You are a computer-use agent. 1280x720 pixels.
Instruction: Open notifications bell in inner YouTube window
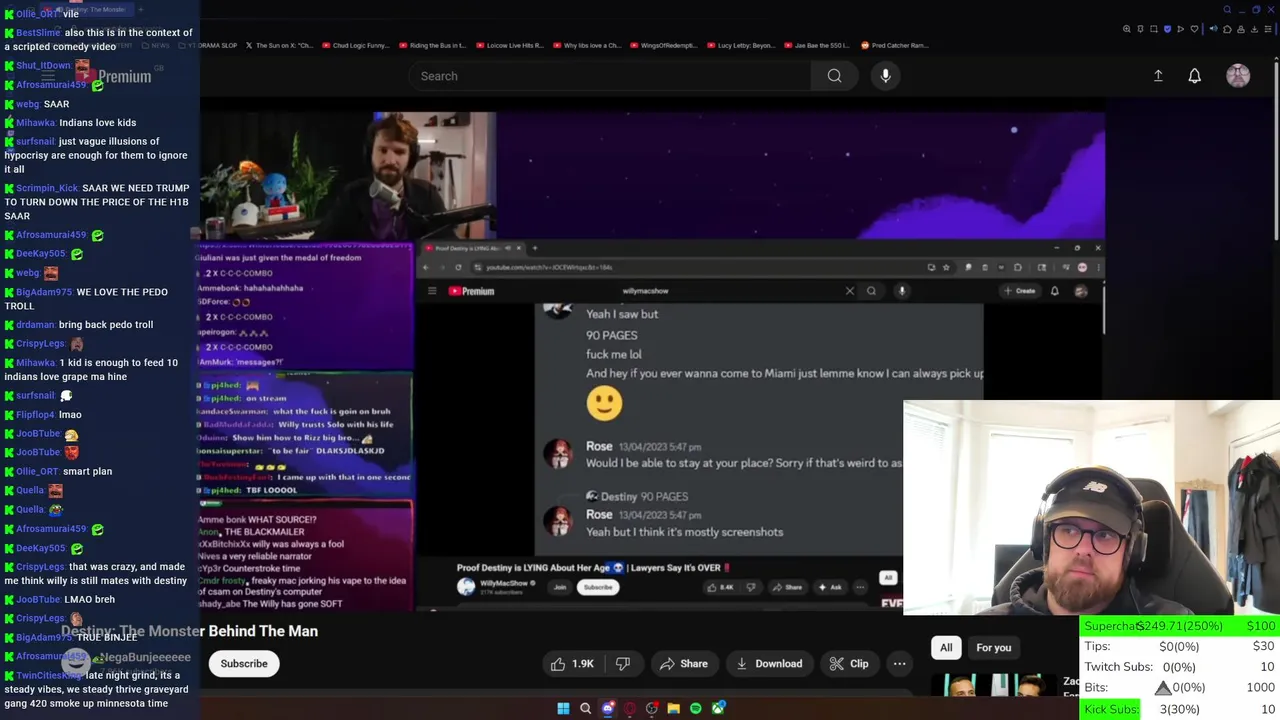[x=1054, y=291]
